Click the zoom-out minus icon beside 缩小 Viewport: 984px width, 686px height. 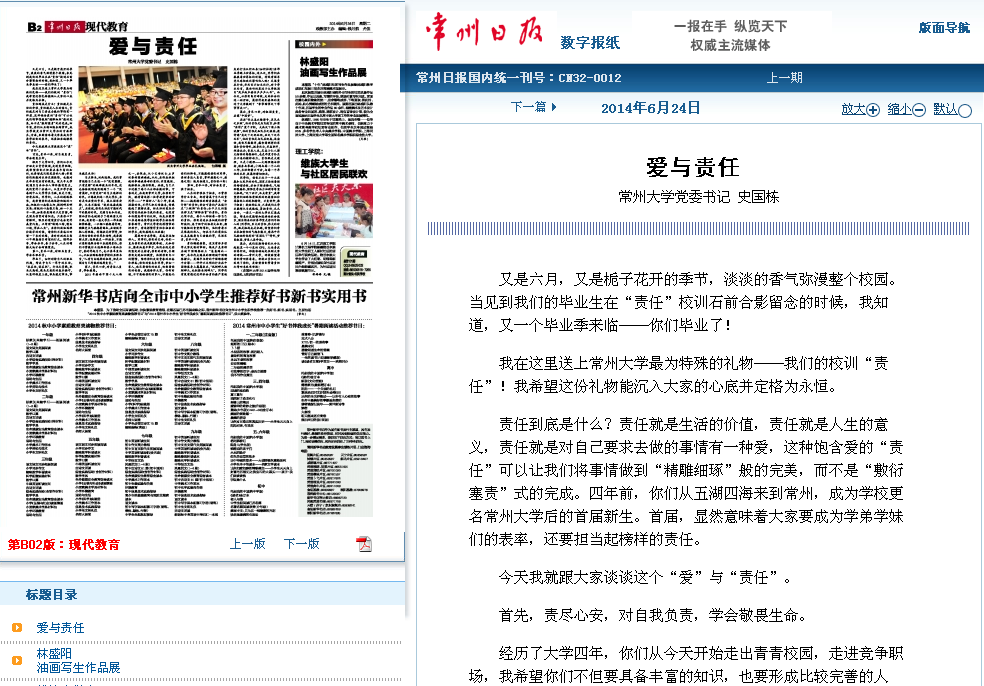[919, 110]
